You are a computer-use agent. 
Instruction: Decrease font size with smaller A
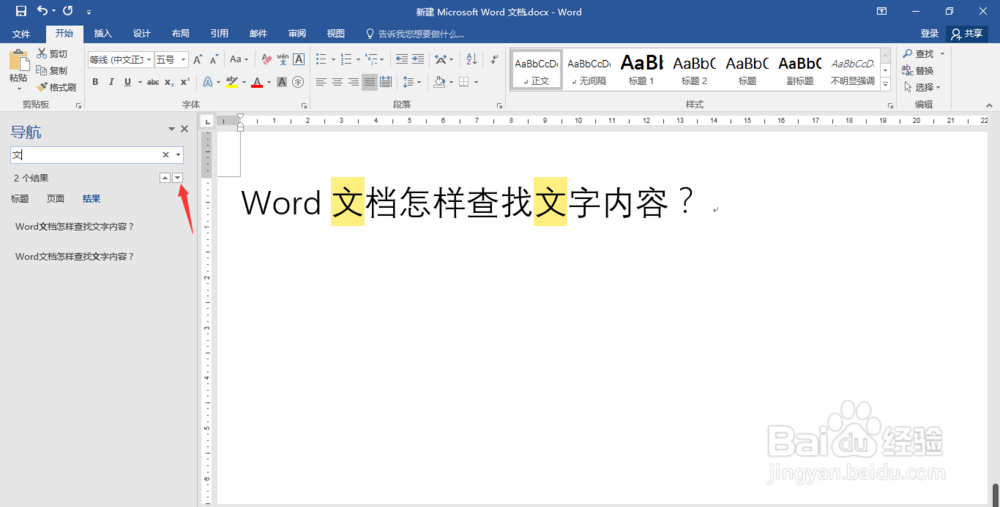(x=214, y=59)
